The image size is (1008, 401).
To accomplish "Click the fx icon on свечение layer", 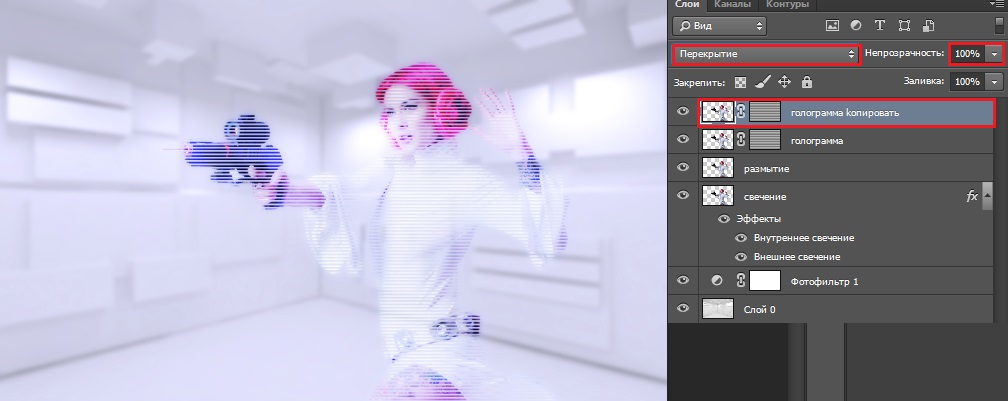I will (x=972, y=196).
